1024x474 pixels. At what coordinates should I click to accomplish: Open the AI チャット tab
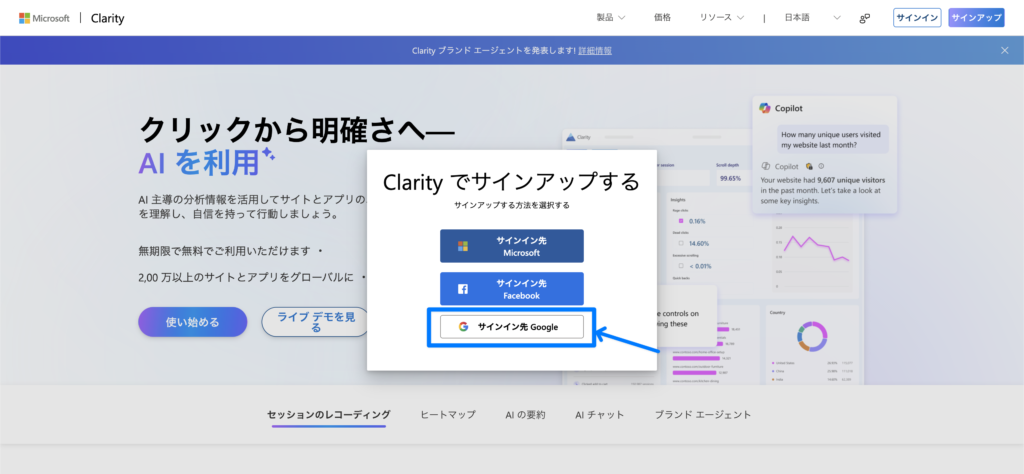pos(600,414)
